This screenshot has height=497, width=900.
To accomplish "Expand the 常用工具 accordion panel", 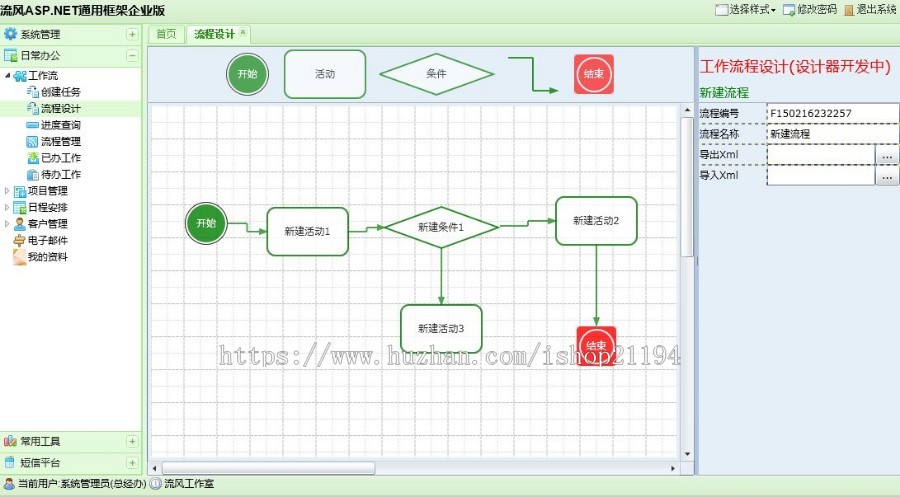I will (x=132, y=441).
